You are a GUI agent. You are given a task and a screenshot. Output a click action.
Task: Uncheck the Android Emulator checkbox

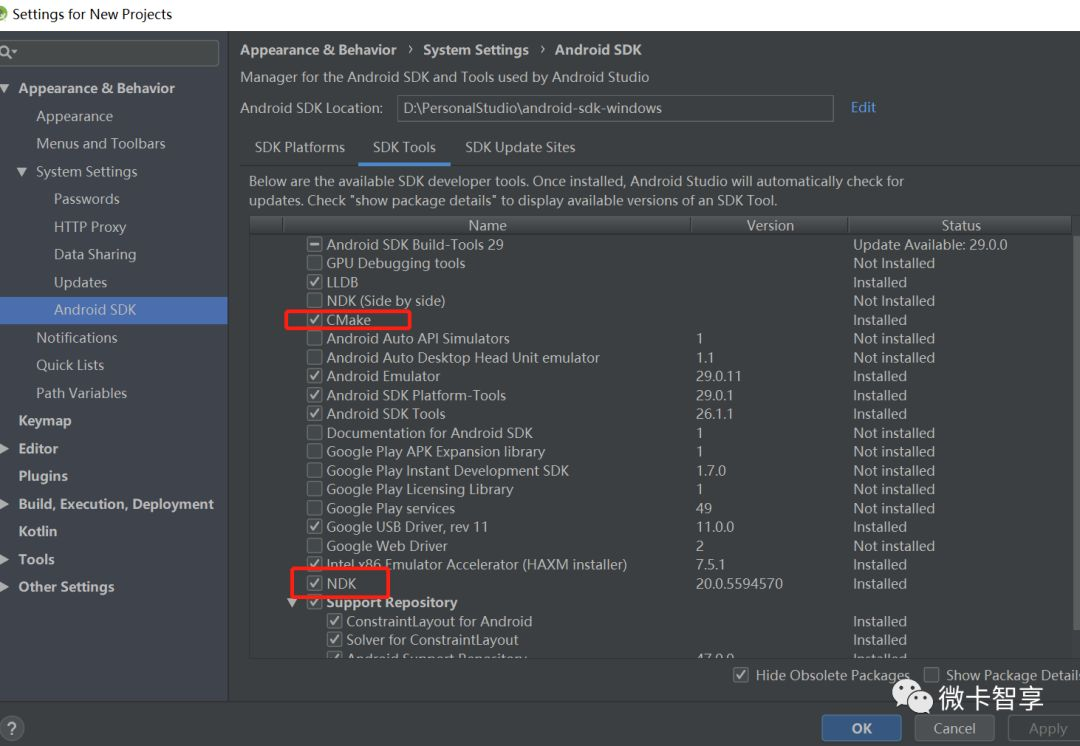coord(315,376)
